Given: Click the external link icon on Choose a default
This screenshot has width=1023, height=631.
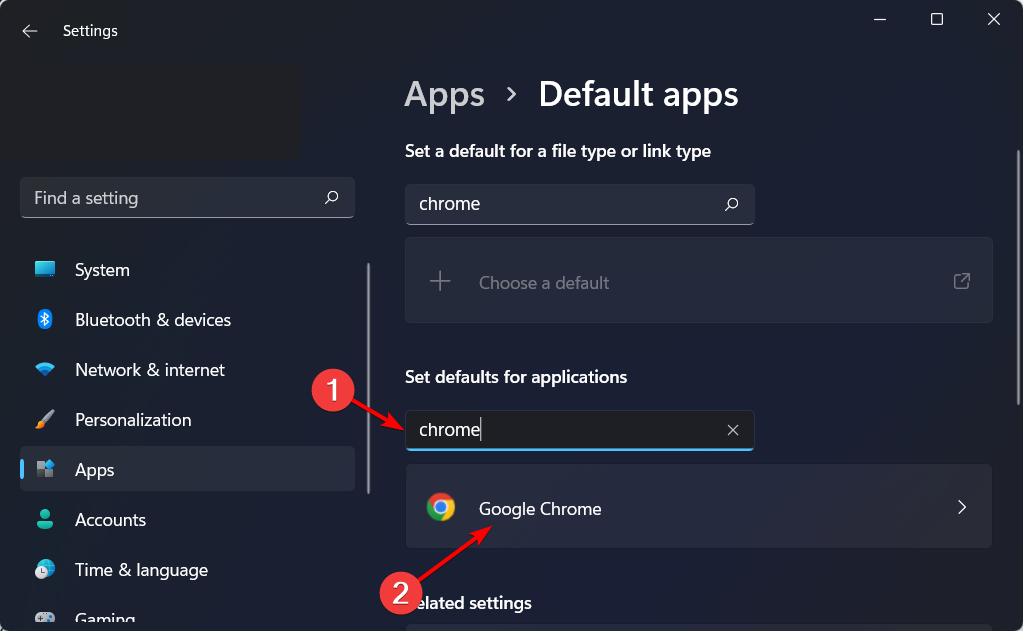Looking at the screenshot, I should 962,281.
